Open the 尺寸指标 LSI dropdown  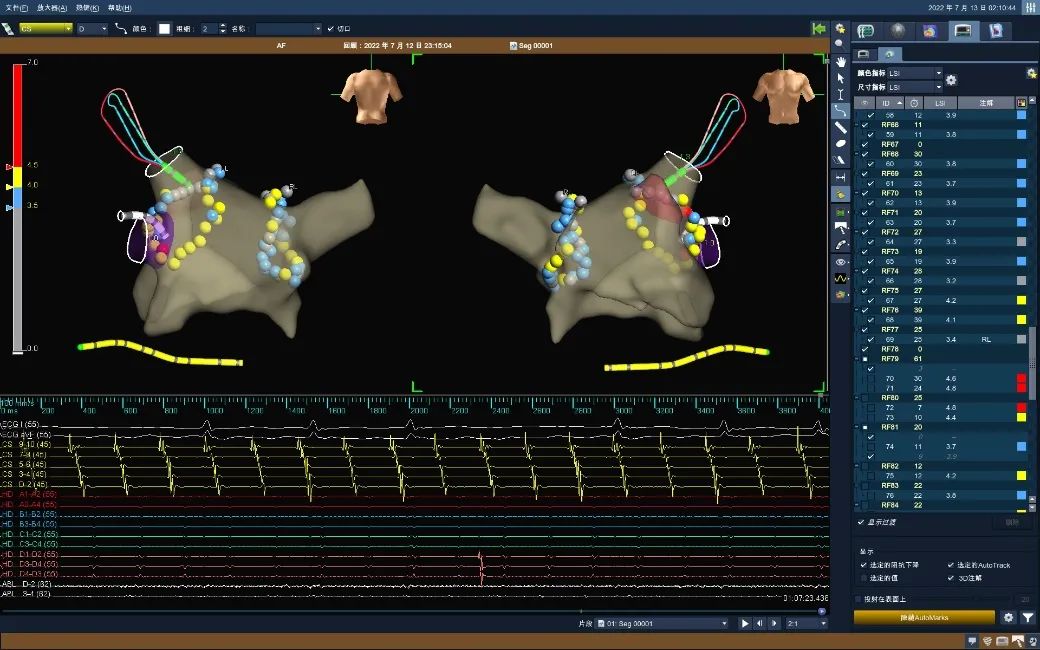tap(915, 87)
